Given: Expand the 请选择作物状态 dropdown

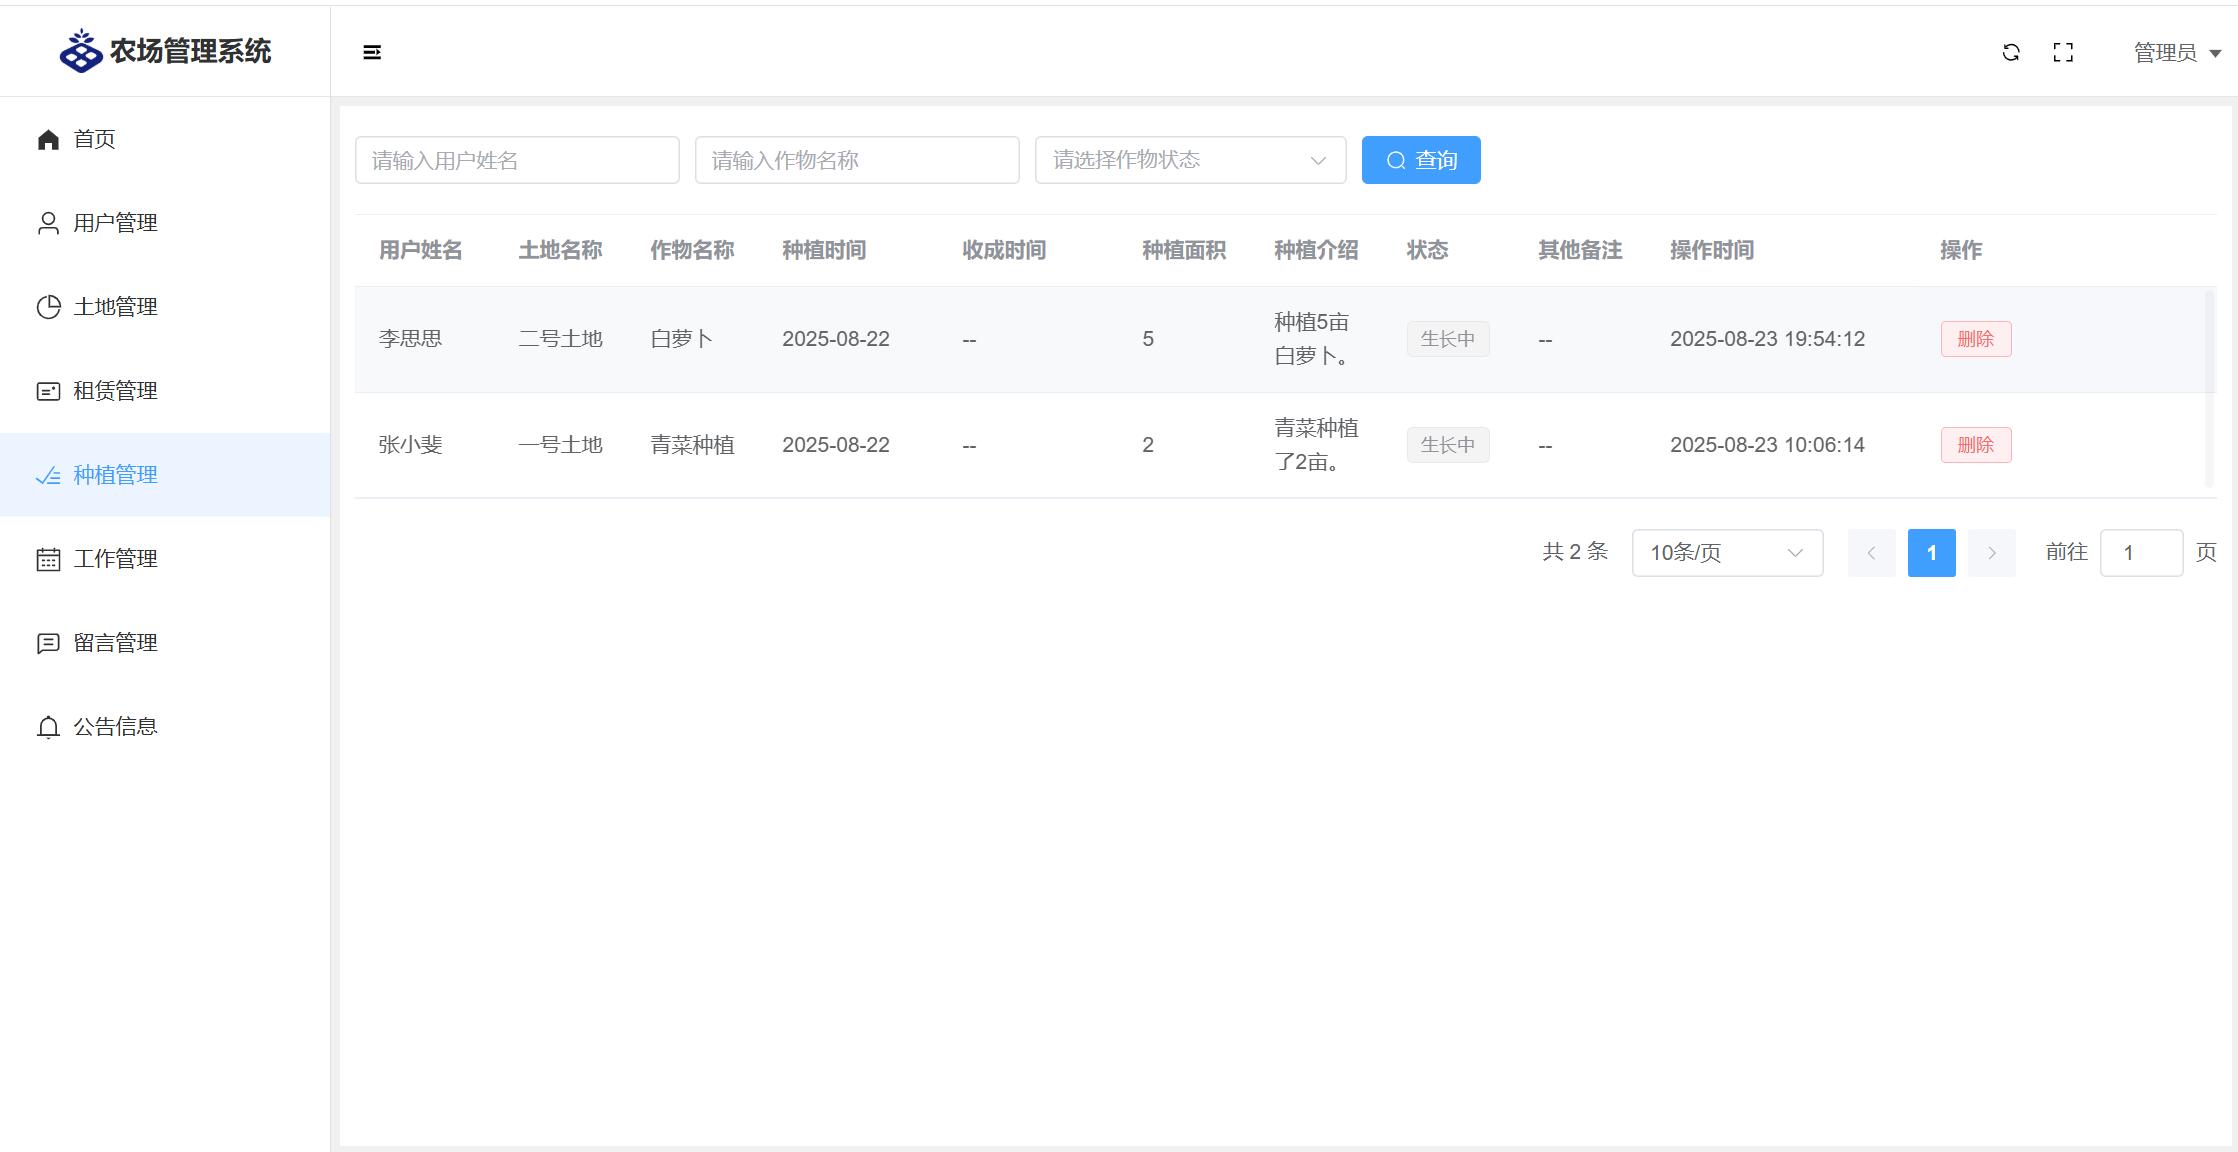Looking at the screenshot, I should click(1190, 160).
